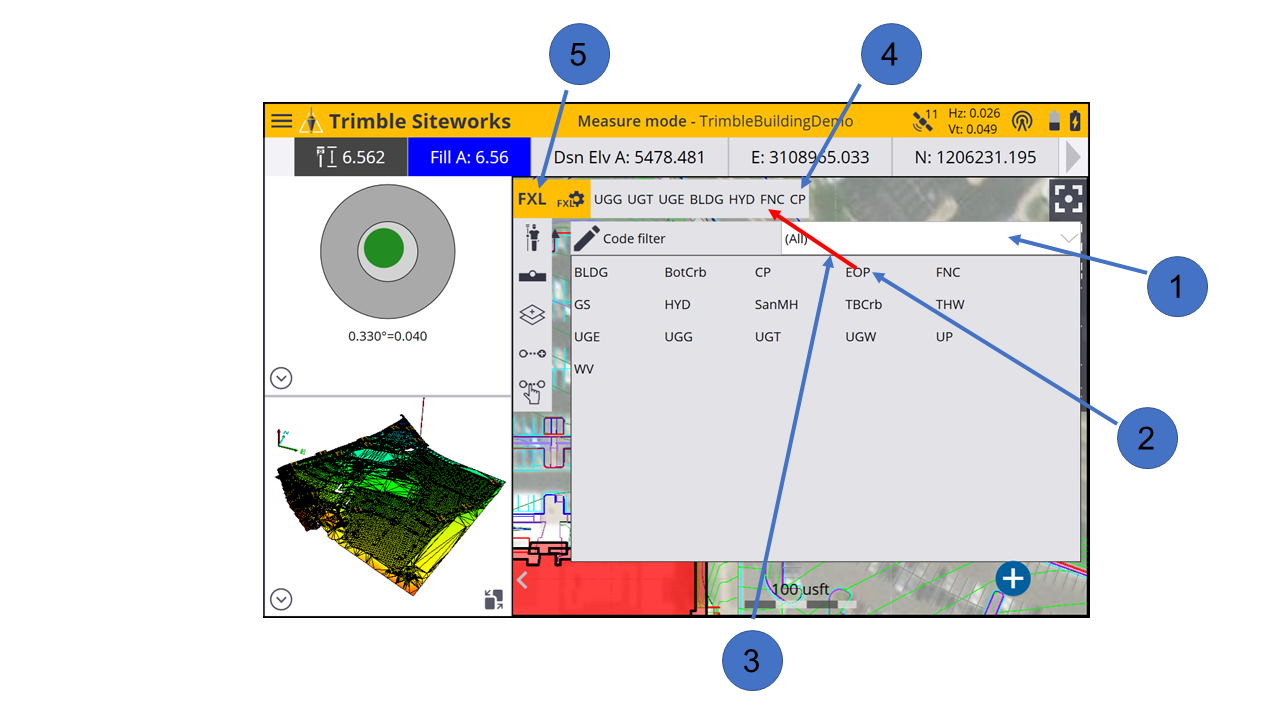The width and height of the screenshot is (1280, 720).
Task: Tap the 100 usft scale bar
Action: (800, 595)
